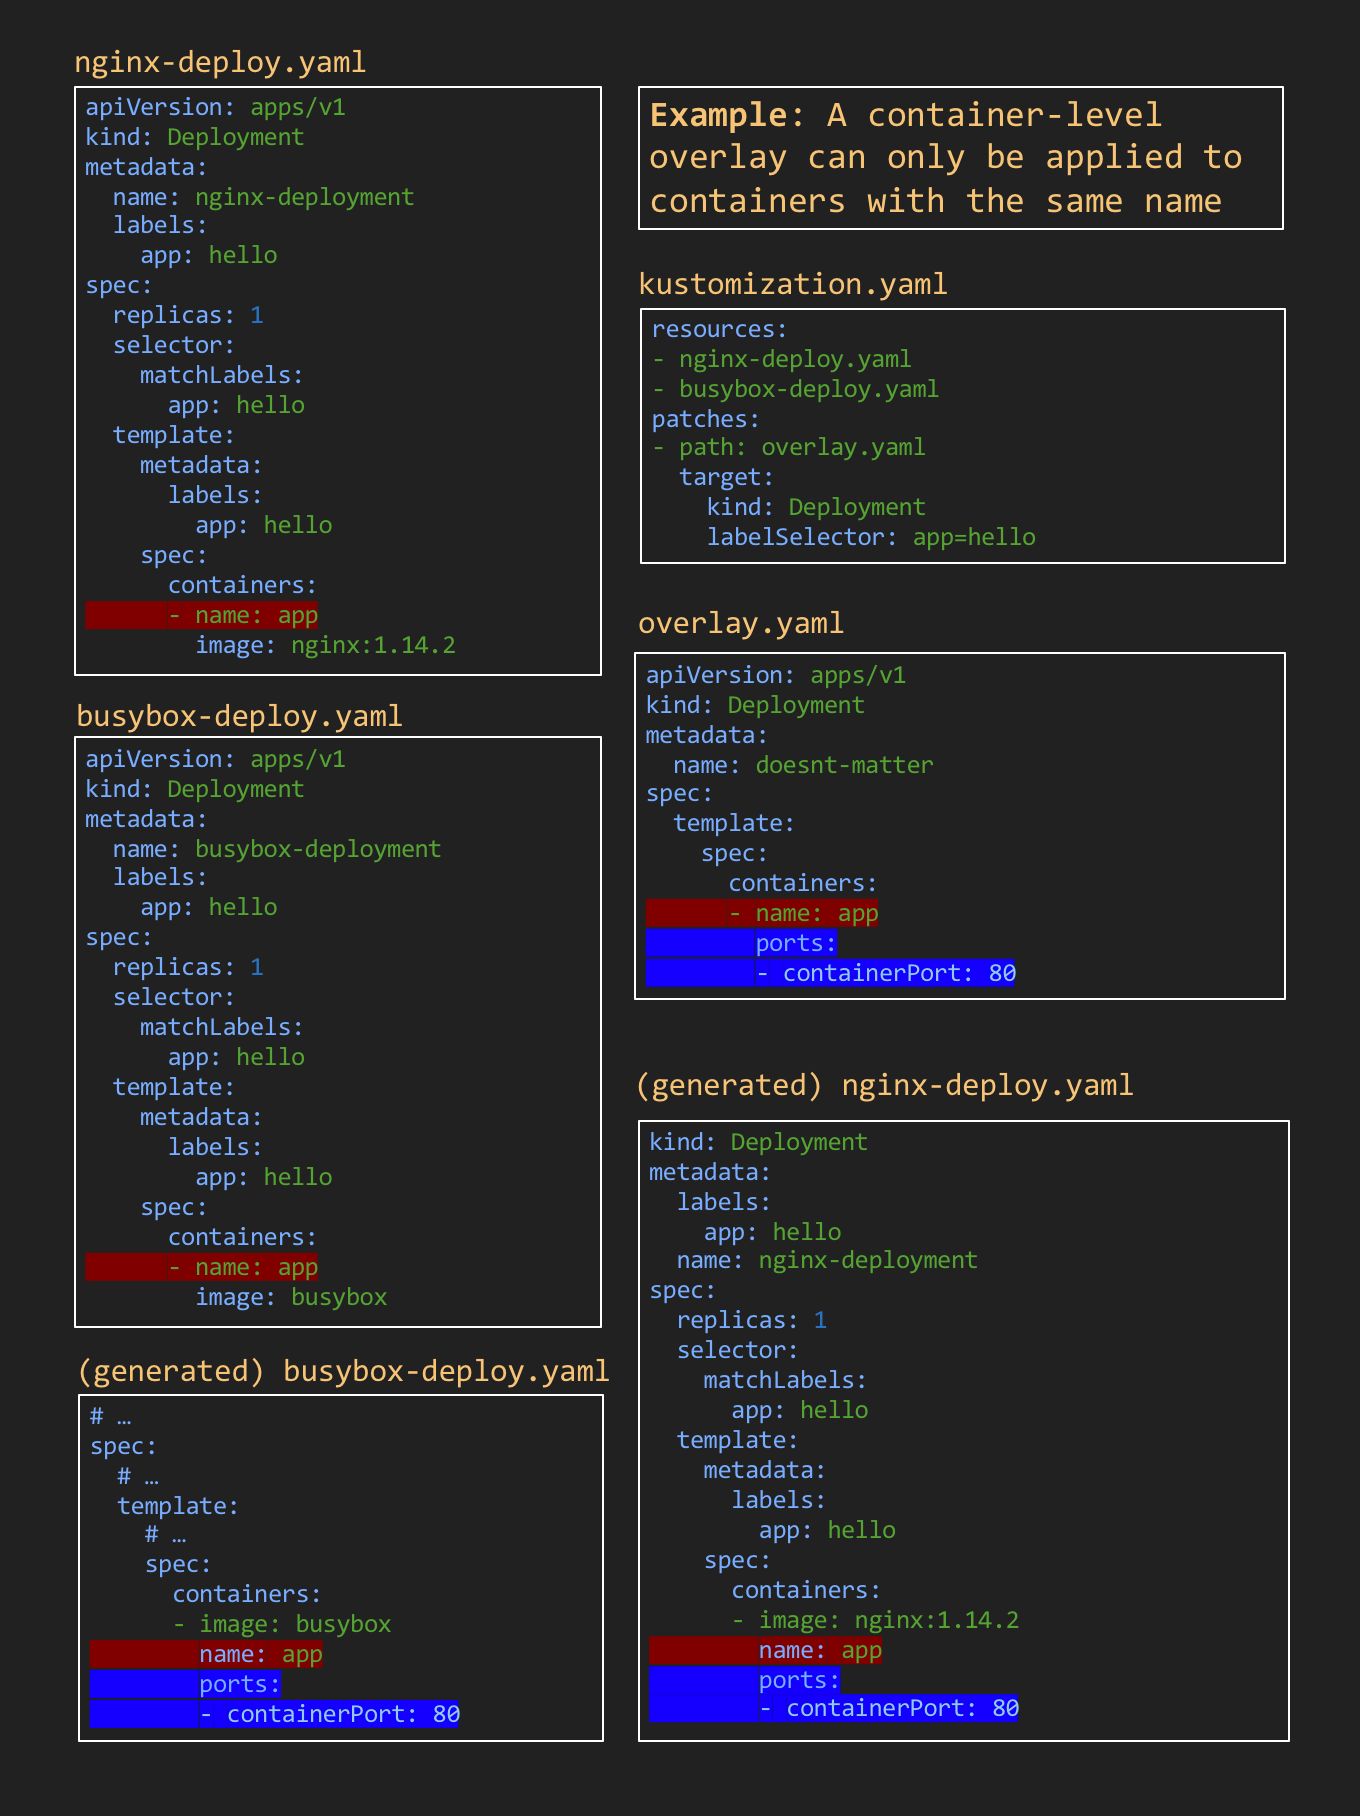Screen dimensions: 1360x1816
Task: Click 'selector:' in source nginx-deploy.yaml
Action: (174, 345)
